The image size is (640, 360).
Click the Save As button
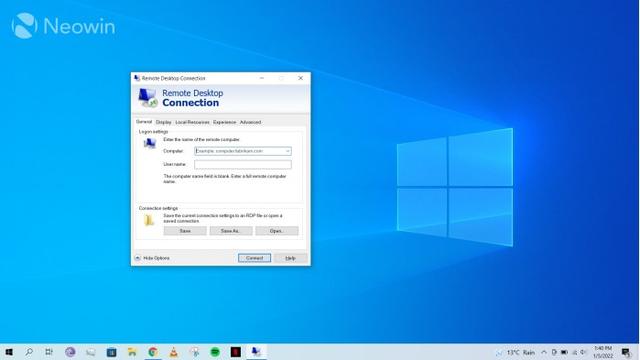231,231
